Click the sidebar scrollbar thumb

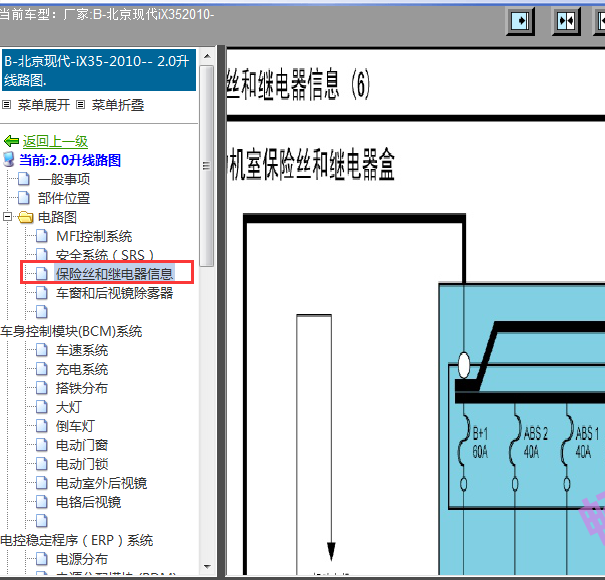click(x=207, y=166)
